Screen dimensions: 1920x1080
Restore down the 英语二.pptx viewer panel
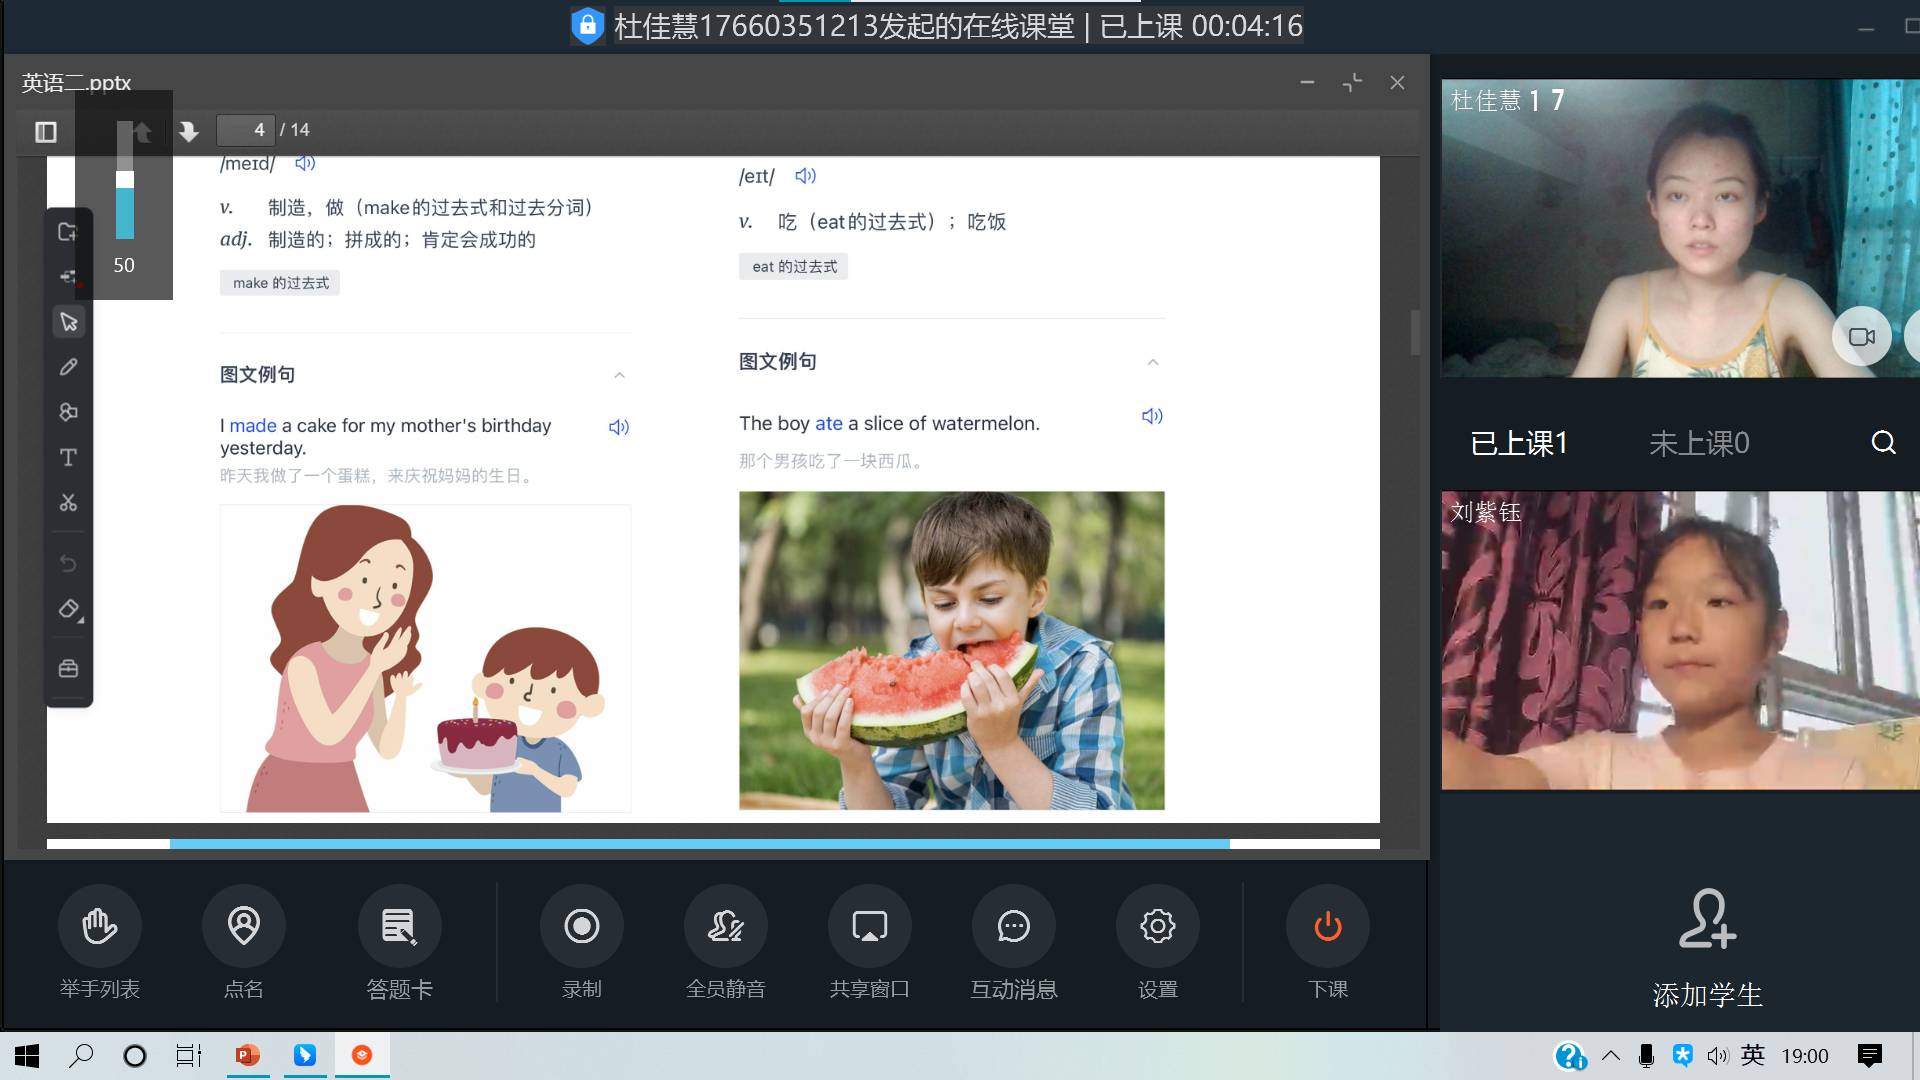[1352, 83]
